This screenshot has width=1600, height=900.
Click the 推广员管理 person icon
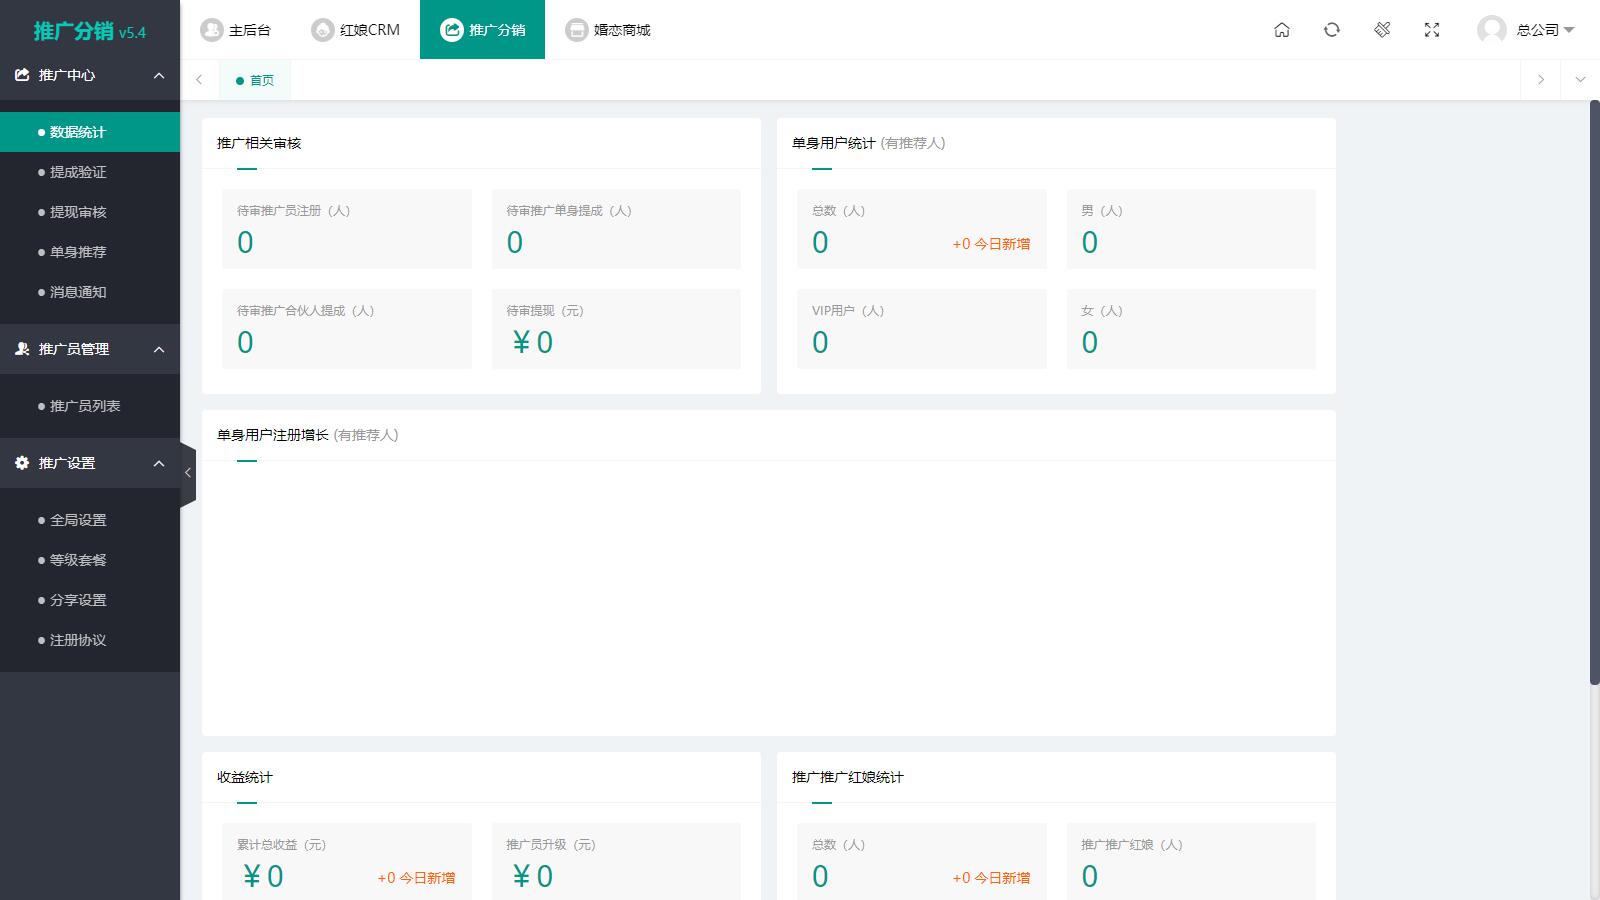pos(22,349)
